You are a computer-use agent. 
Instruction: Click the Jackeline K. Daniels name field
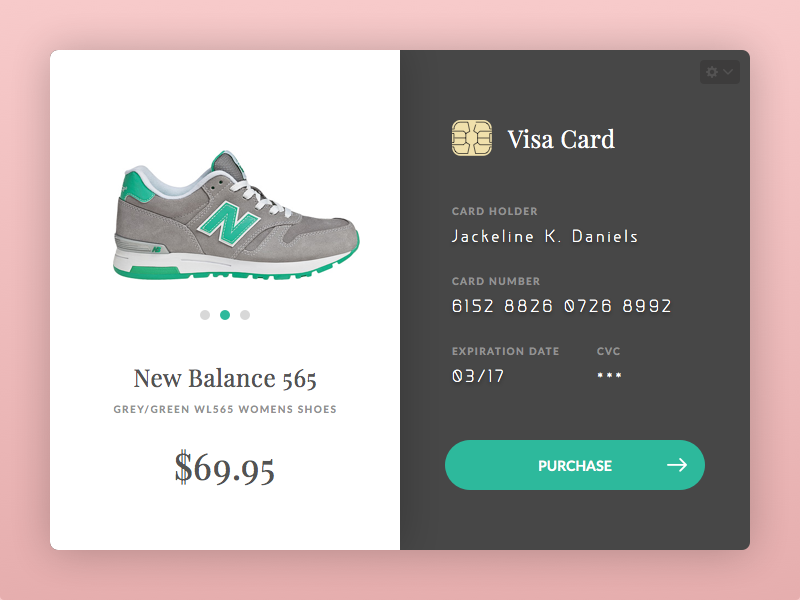click(x=544, y=237)
